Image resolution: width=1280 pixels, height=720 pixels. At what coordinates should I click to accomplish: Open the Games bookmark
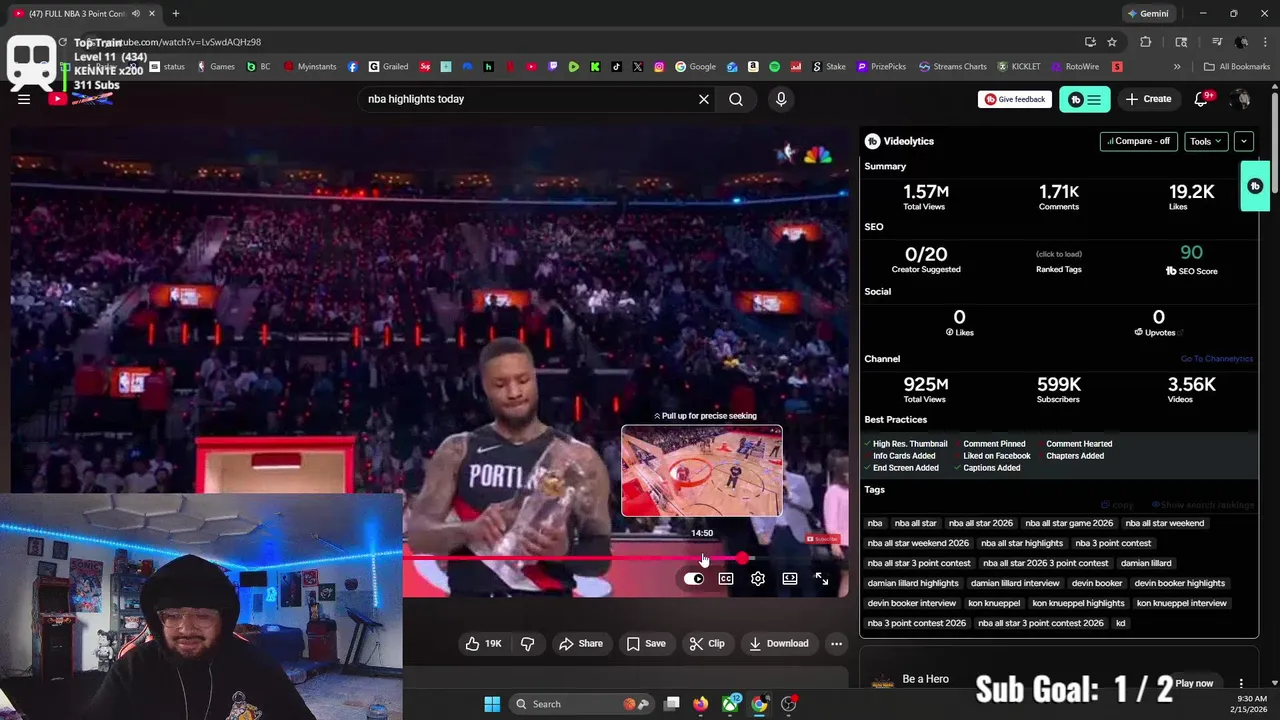[216, 67]
